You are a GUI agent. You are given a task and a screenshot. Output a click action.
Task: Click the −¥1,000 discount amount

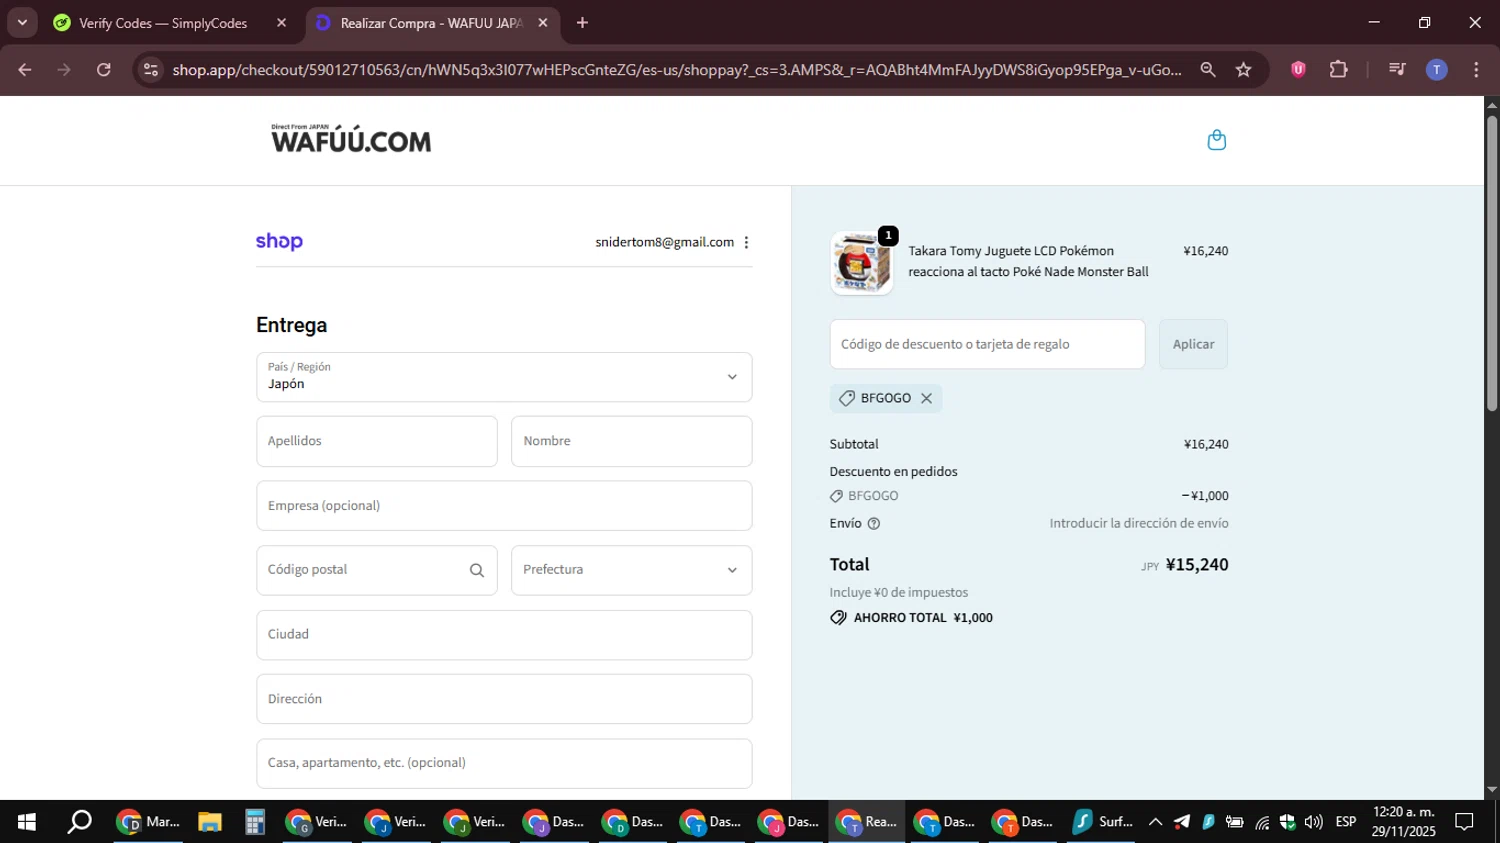click(1205, 496)
